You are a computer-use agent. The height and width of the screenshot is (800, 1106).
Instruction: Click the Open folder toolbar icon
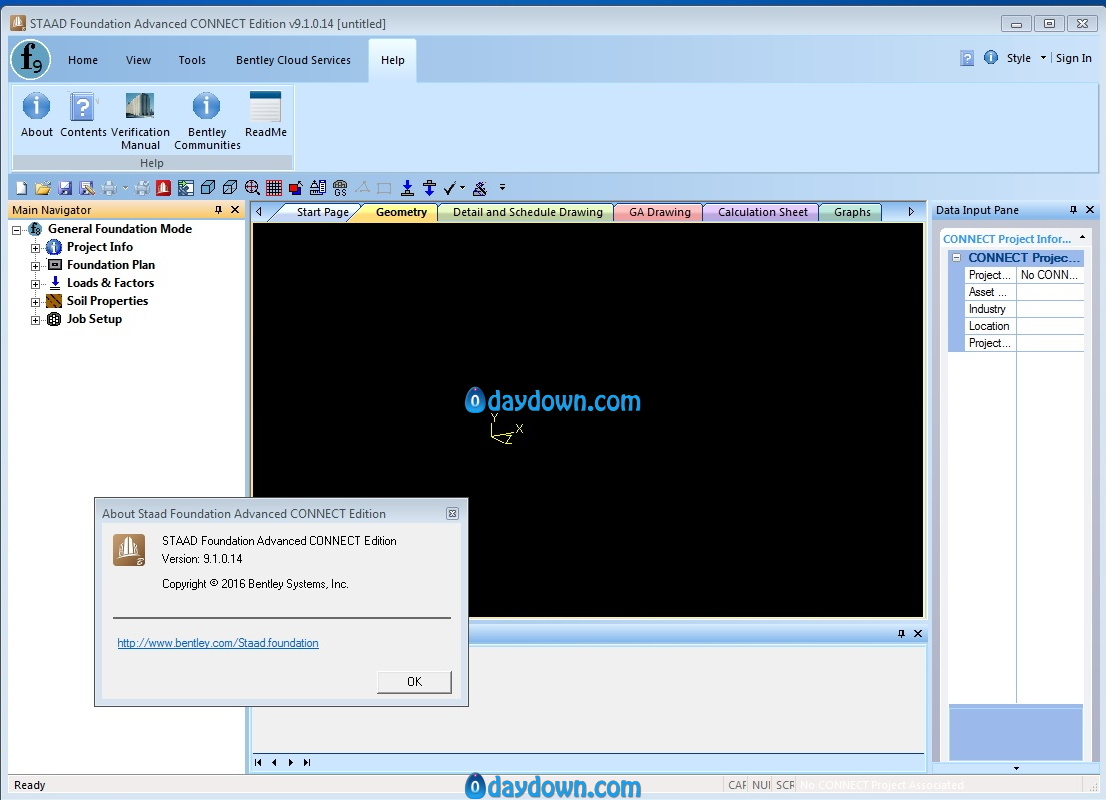point(43,188)
